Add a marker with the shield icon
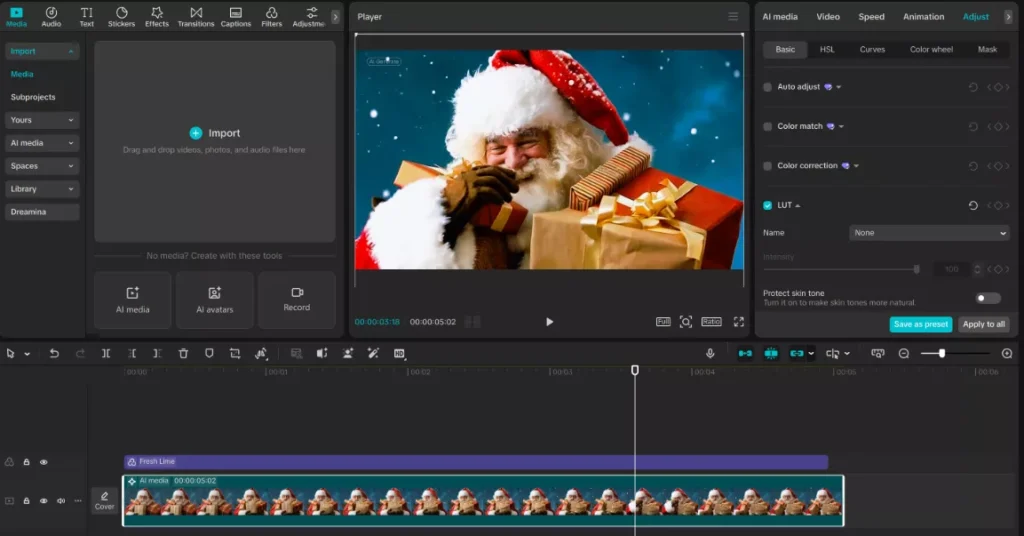The width and height of the screenshot is (1024, 536). 209,353
